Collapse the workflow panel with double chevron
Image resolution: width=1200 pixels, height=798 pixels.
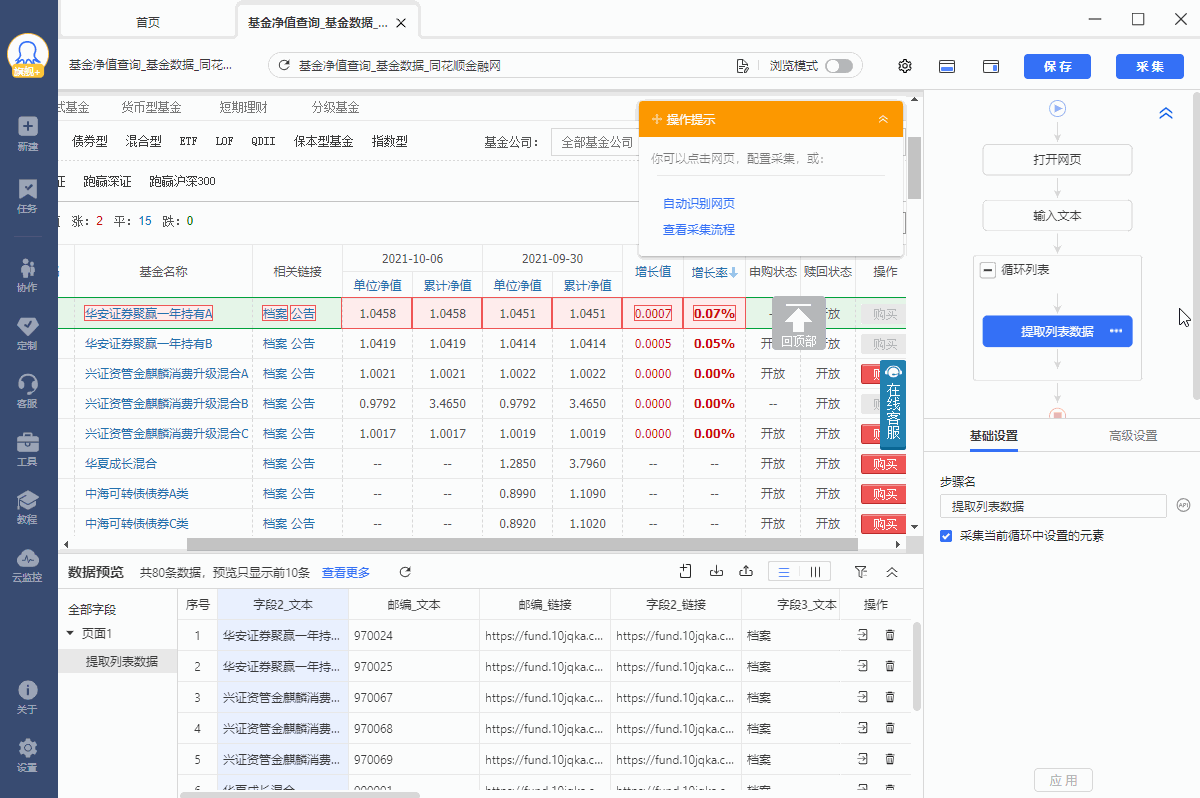tap(1165, 113)
